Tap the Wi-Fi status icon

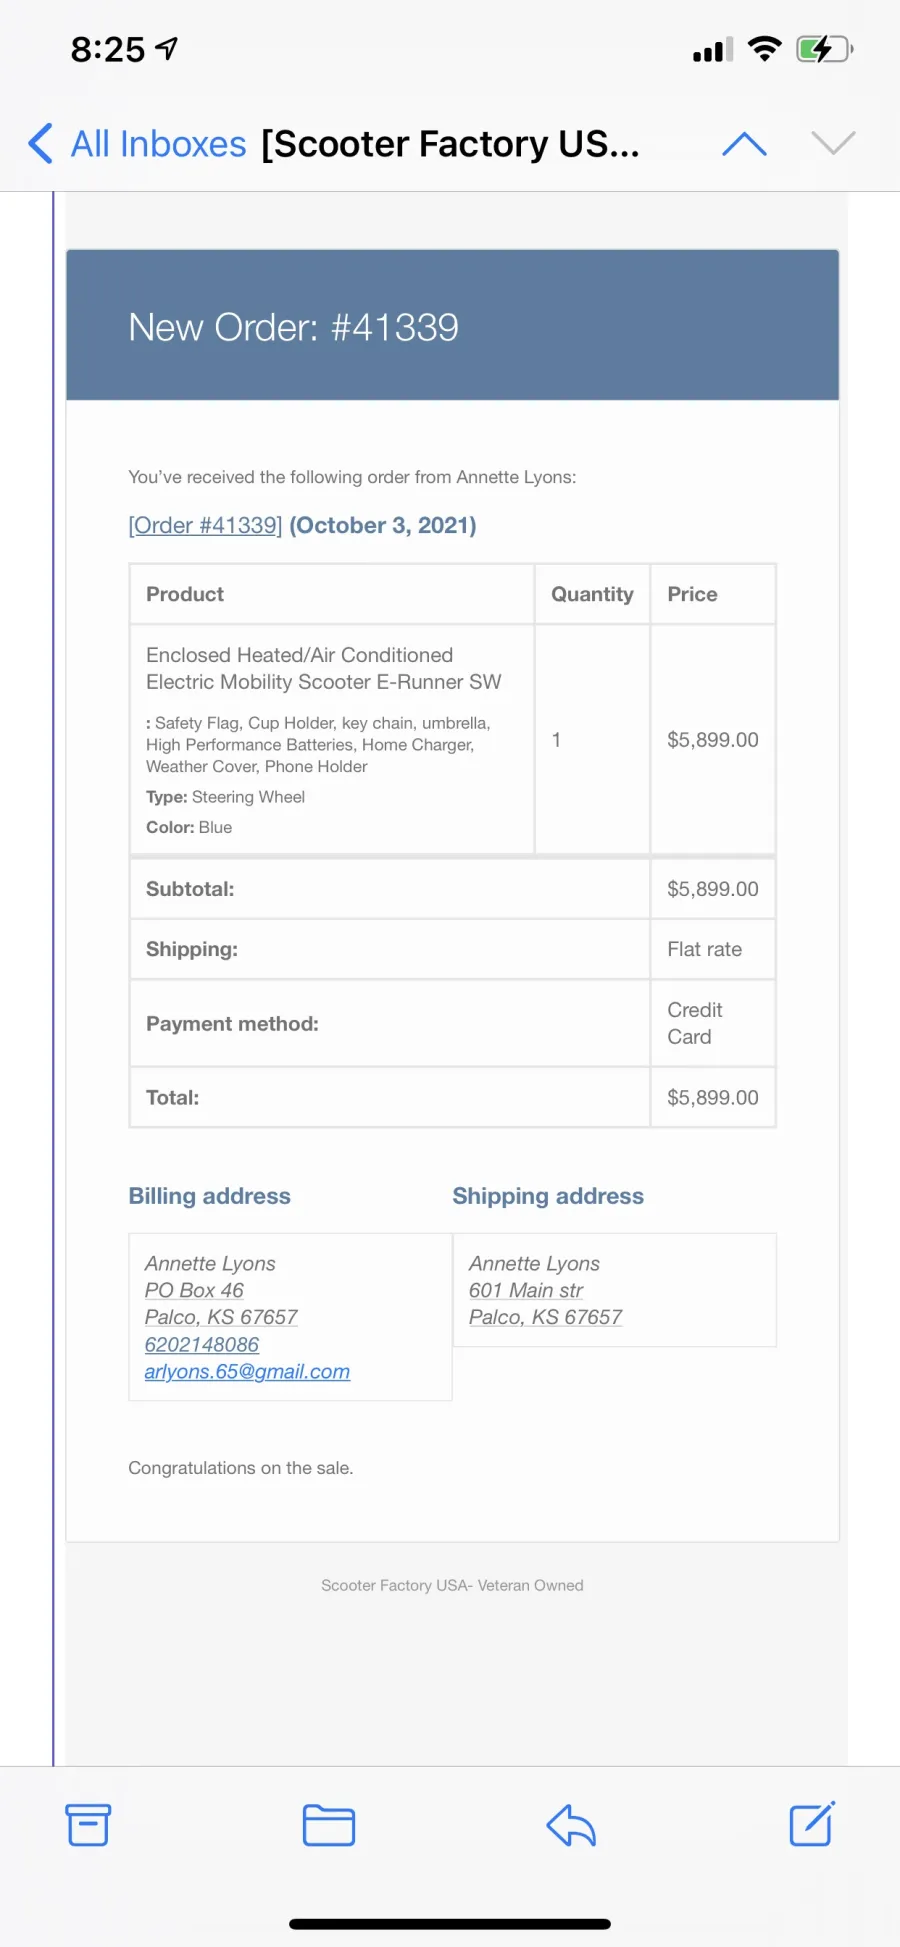coord(765,49)
